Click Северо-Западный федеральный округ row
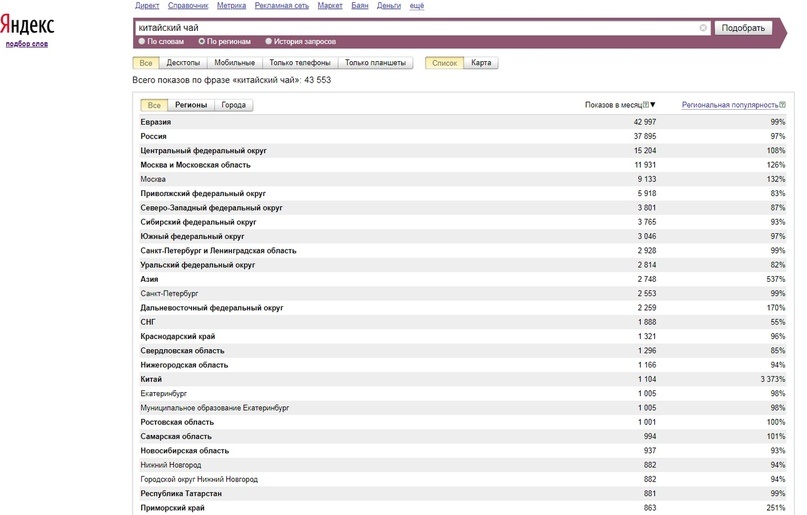Viewport: 807px width, 515px height. pyautogui.click(x=463, y=208)
